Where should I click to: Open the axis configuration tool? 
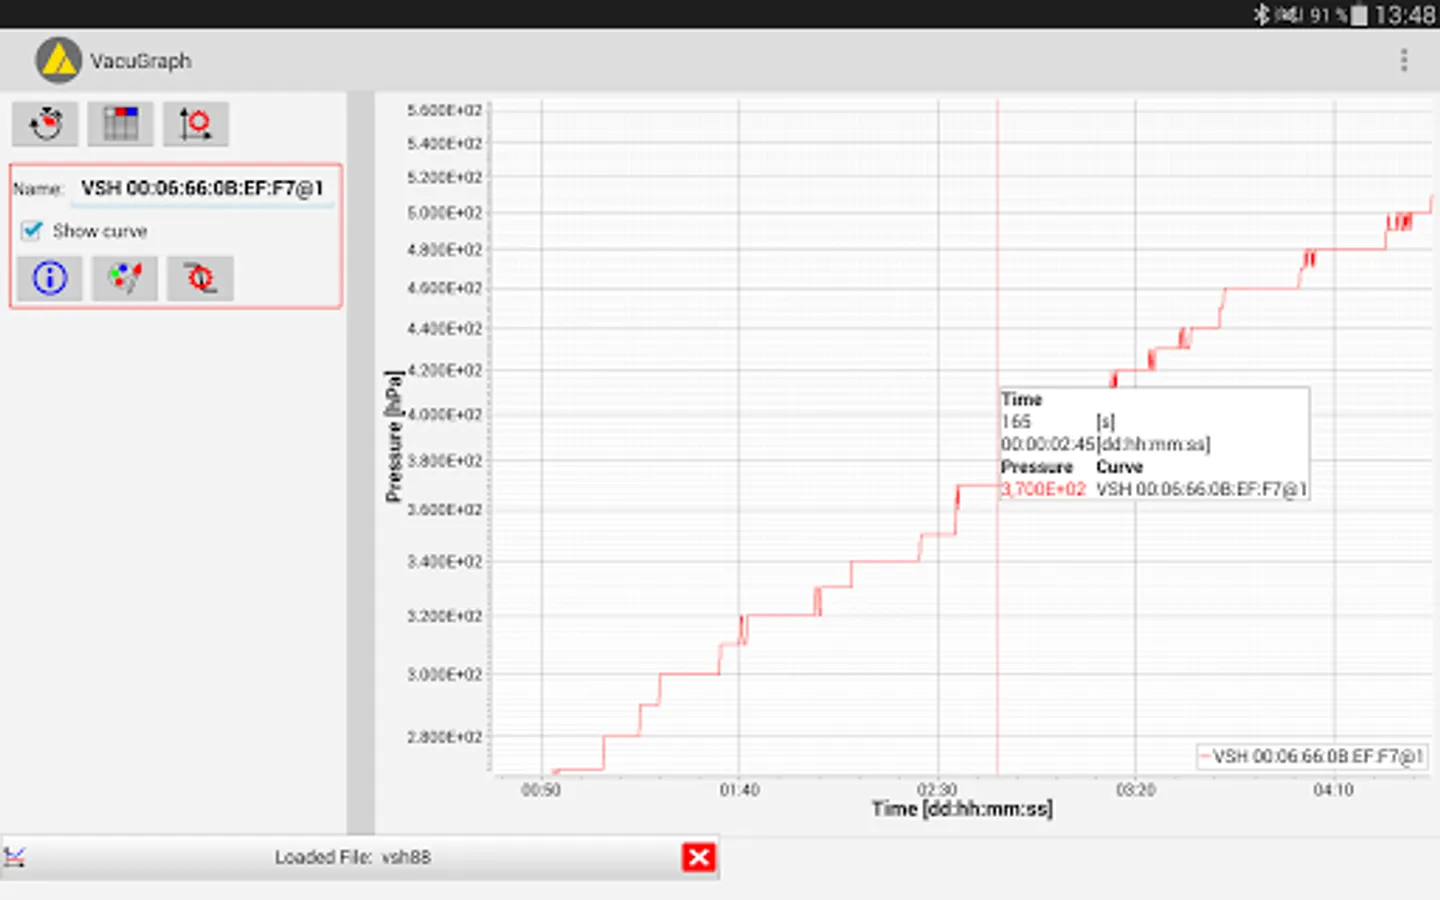(195, 123)
